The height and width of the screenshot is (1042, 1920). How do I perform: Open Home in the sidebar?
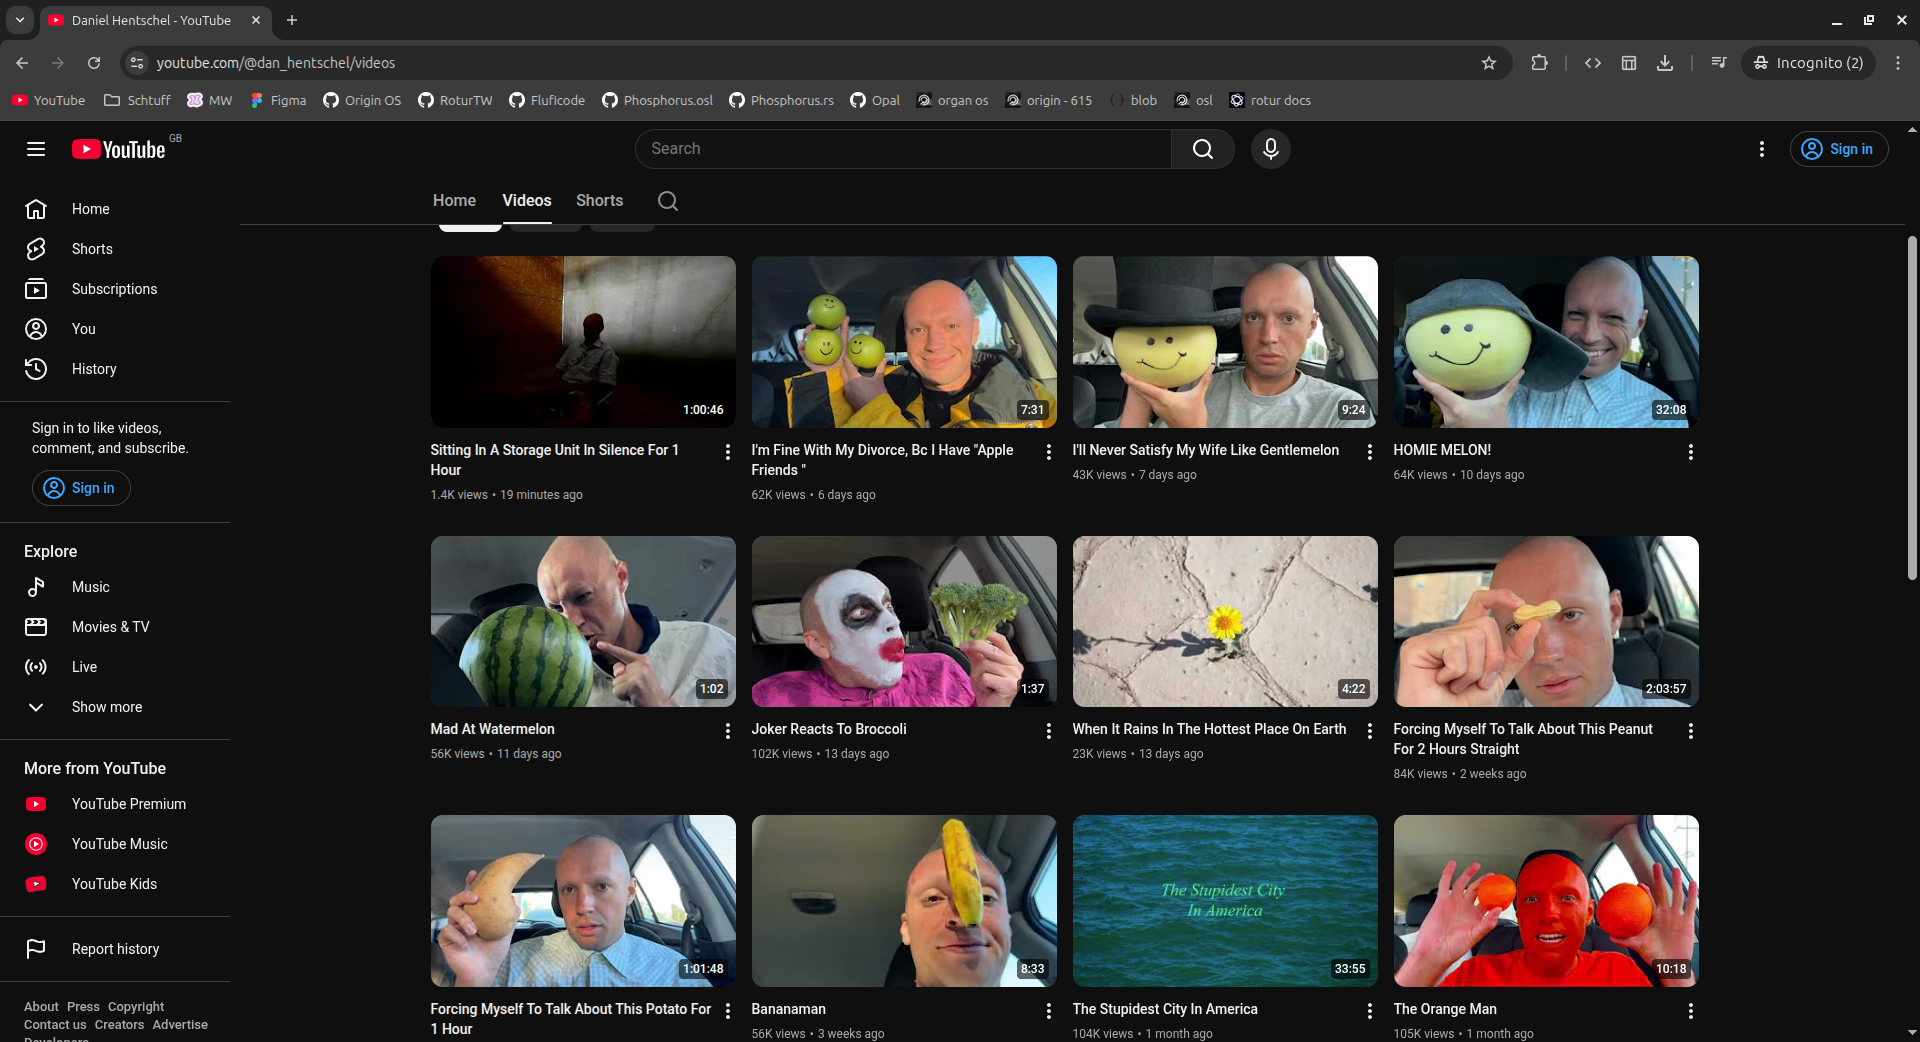(x=115, y=209)
